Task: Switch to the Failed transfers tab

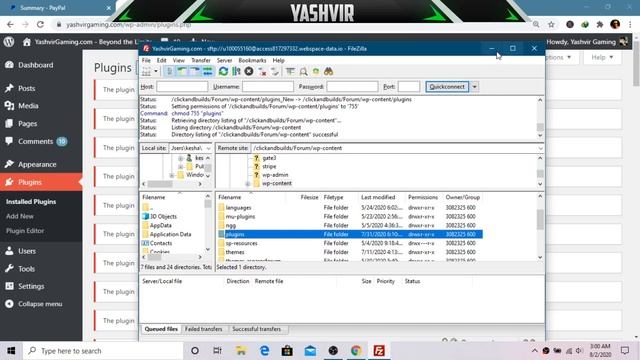Action: [203, 329]
